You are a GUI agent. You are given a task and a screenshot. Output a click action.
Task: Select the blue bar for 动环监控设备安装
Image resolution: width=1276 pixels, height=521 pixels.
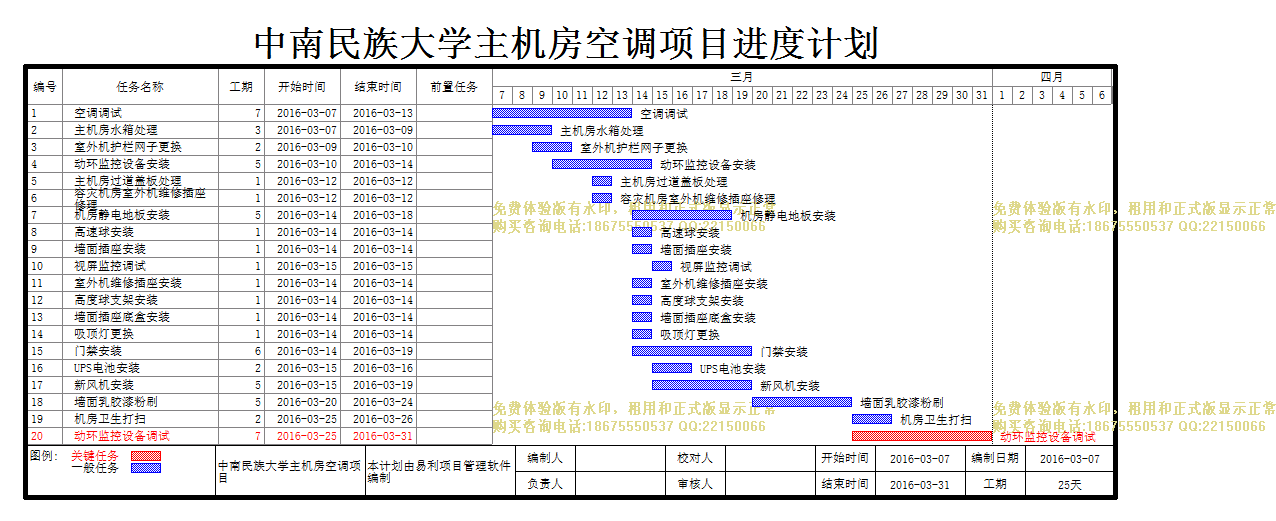coord(602,164)
